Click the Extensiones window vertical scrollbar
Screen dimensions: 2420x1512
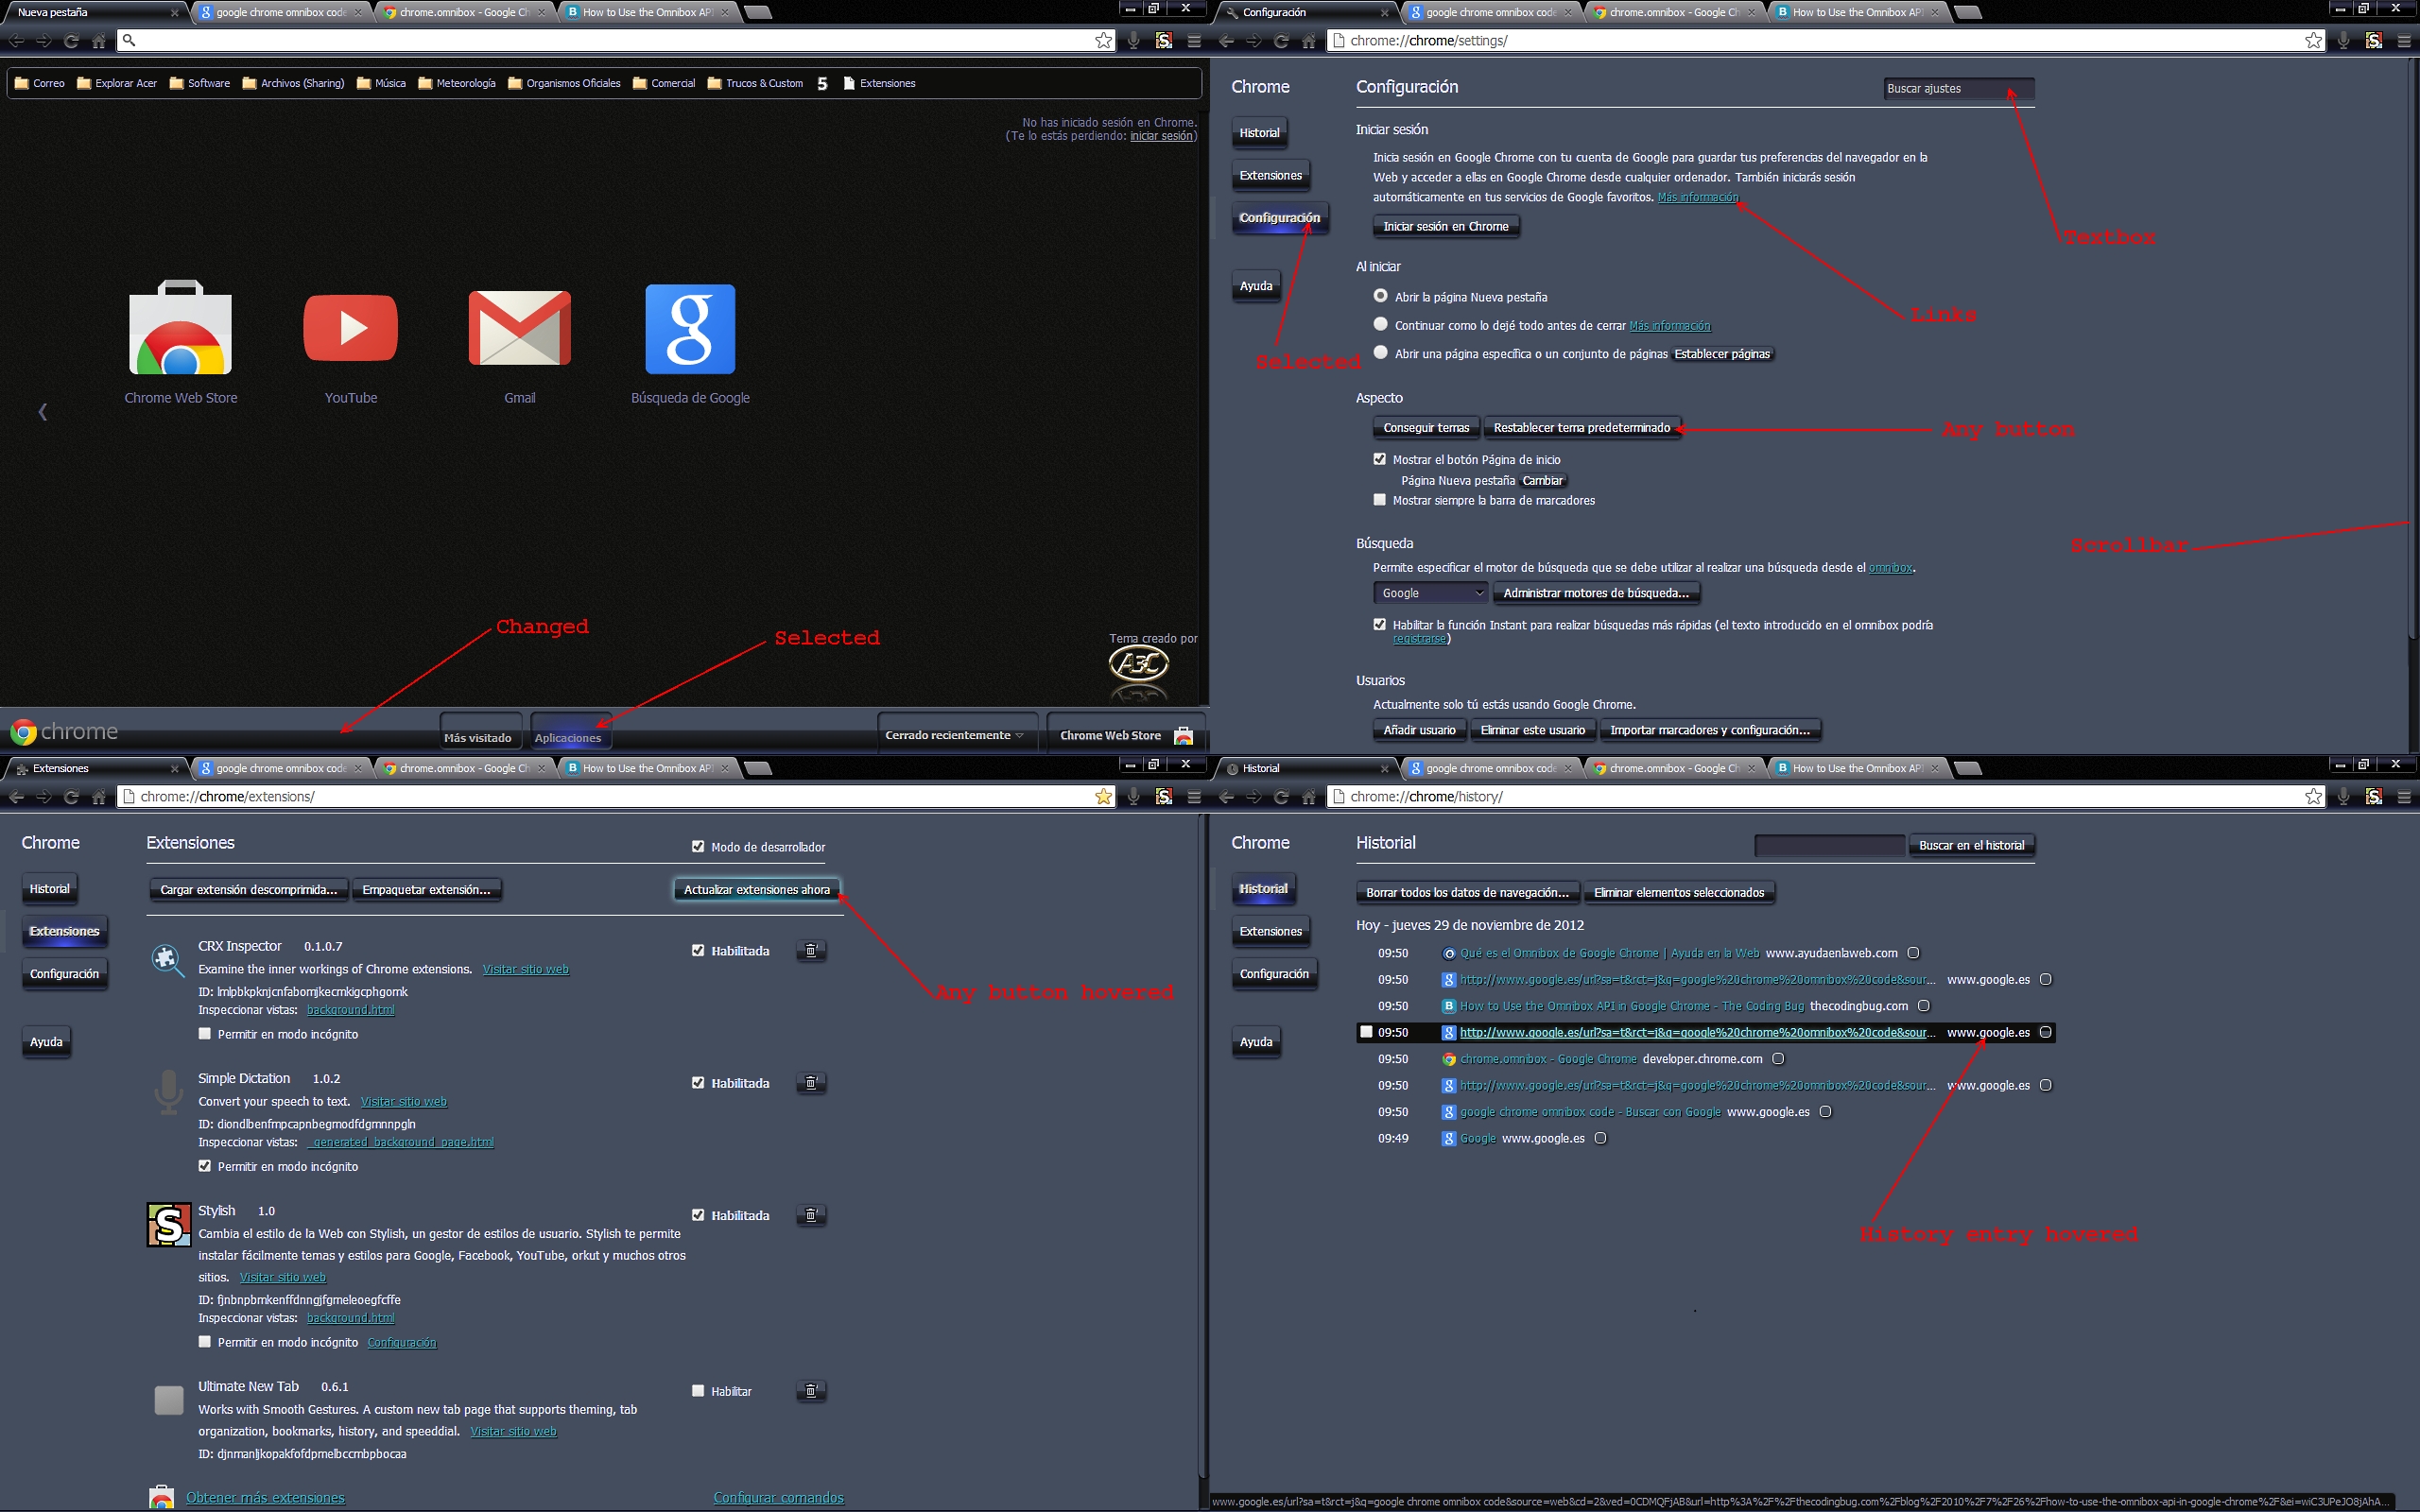[1202, 1145]
